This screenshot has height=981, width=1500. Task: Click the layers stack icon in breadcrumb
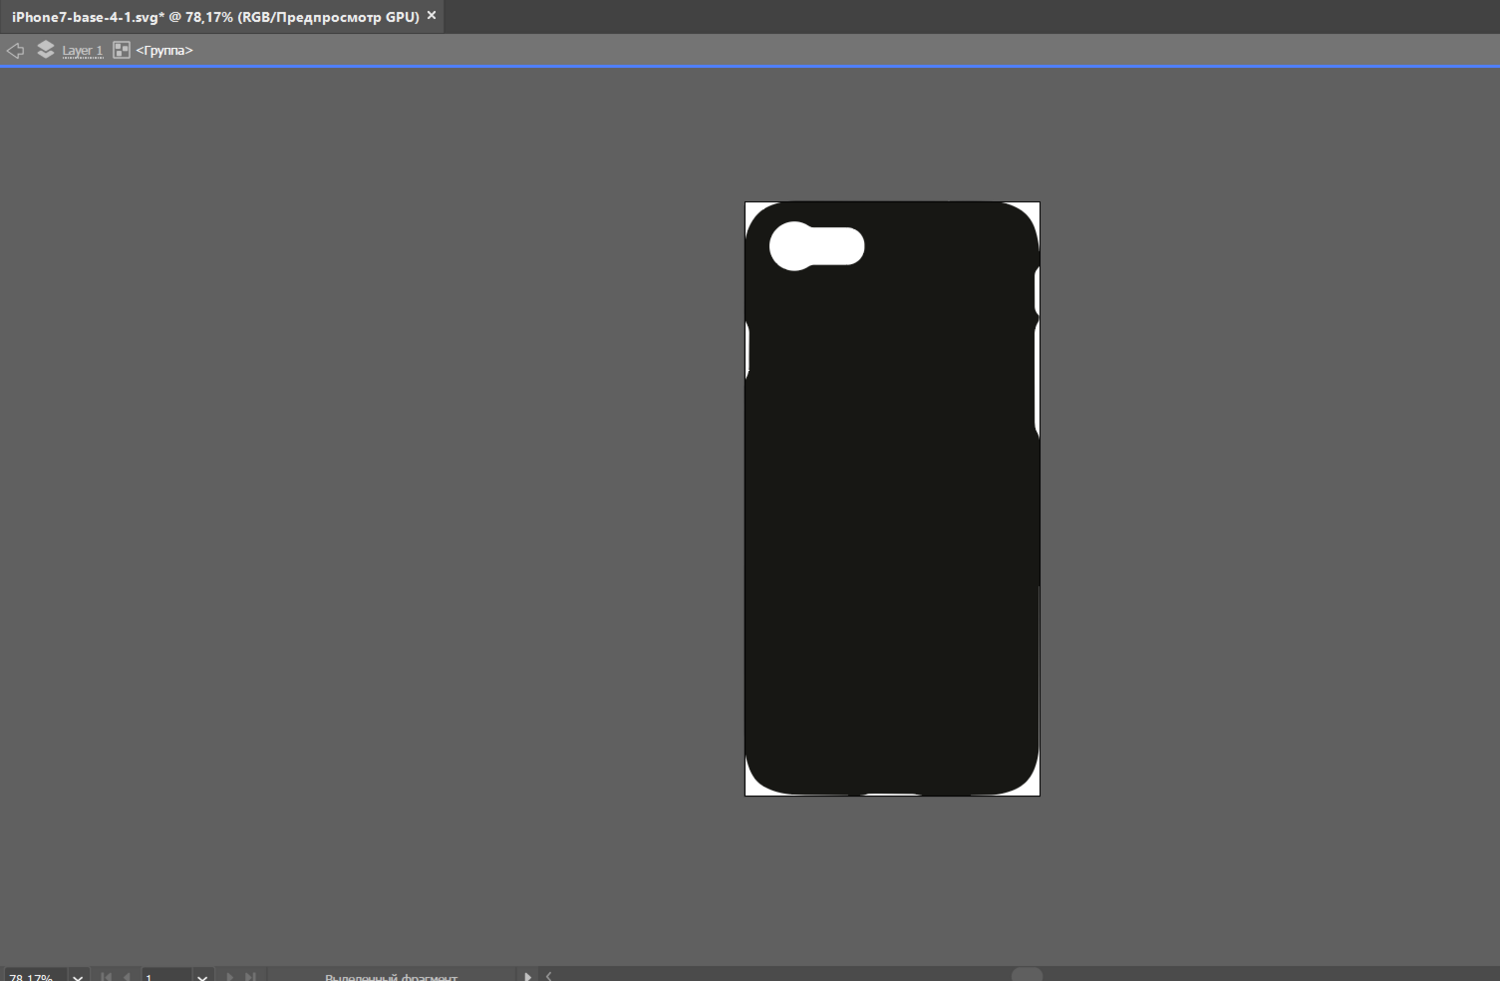pos(45,50)
